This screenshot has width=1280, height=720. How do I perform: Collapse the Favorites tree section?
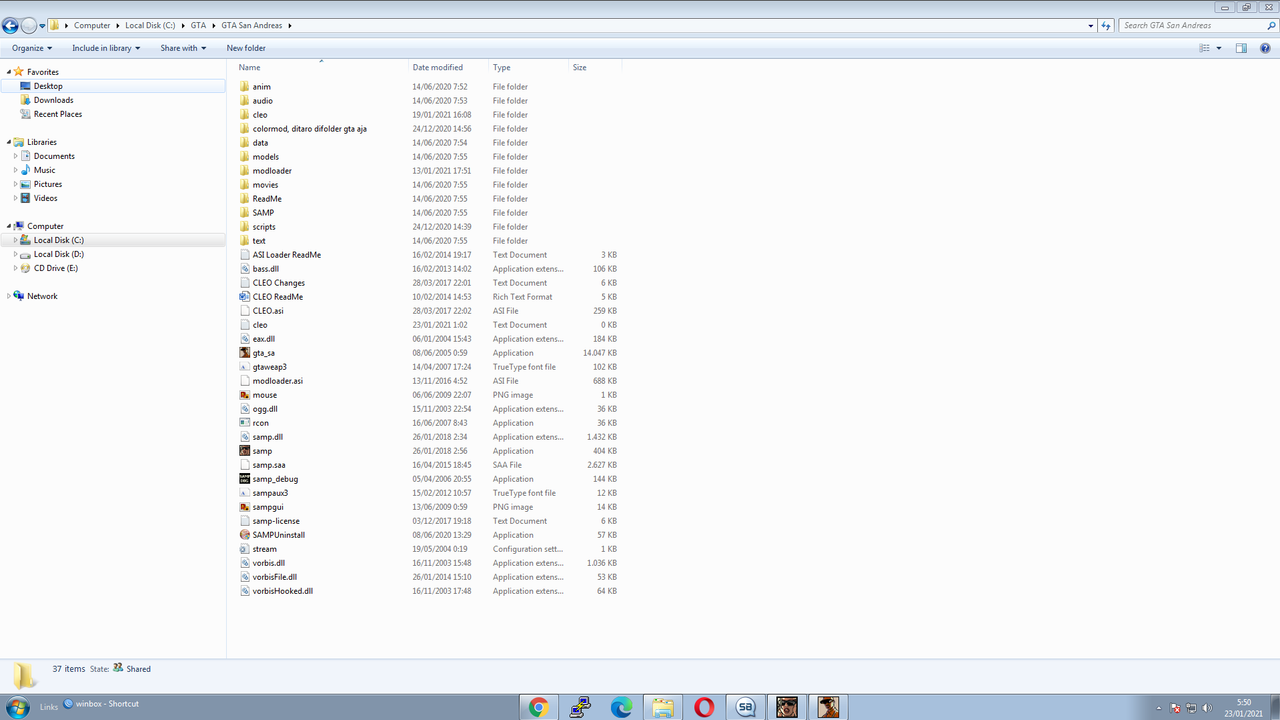[x=9, y=72]
